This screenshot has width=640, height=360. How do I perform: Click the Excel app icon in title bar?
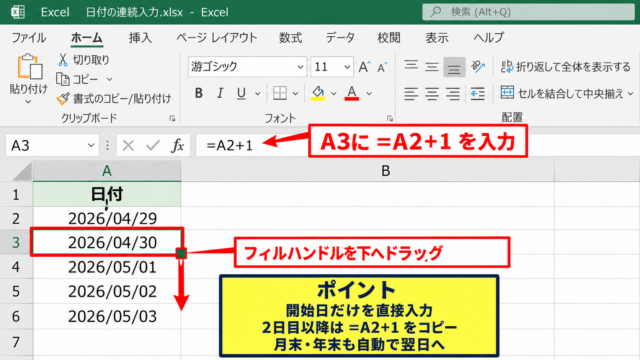(x=18, y=12)
